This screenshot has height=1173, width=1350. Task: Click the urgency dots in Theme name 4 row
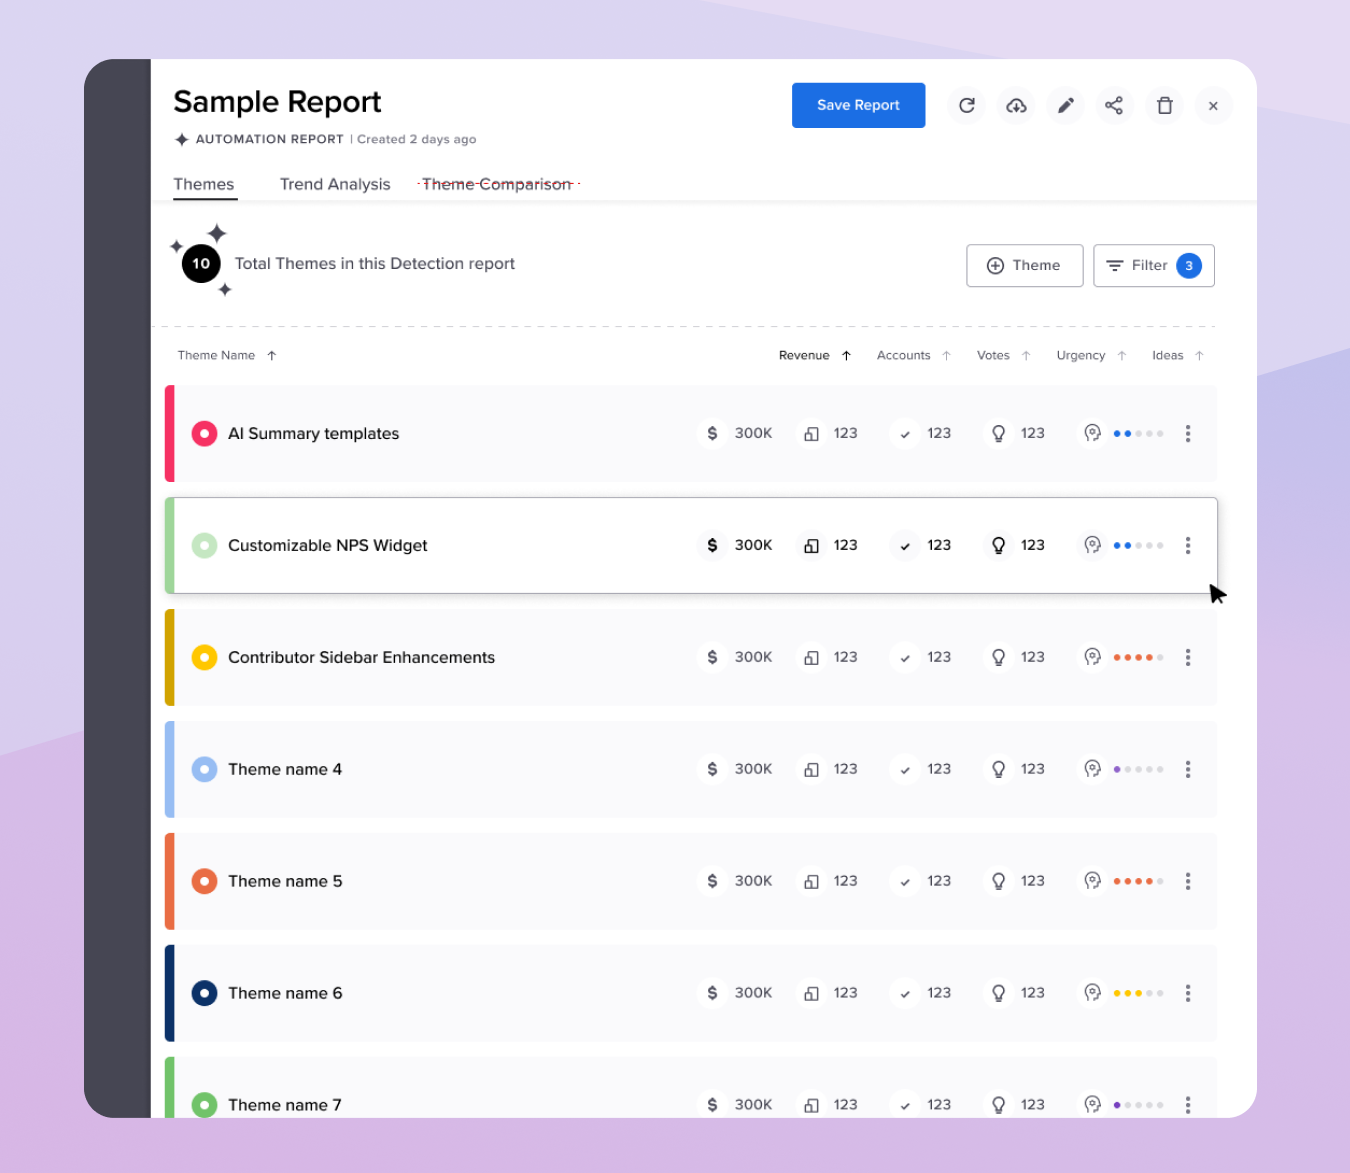(1138, 770)
